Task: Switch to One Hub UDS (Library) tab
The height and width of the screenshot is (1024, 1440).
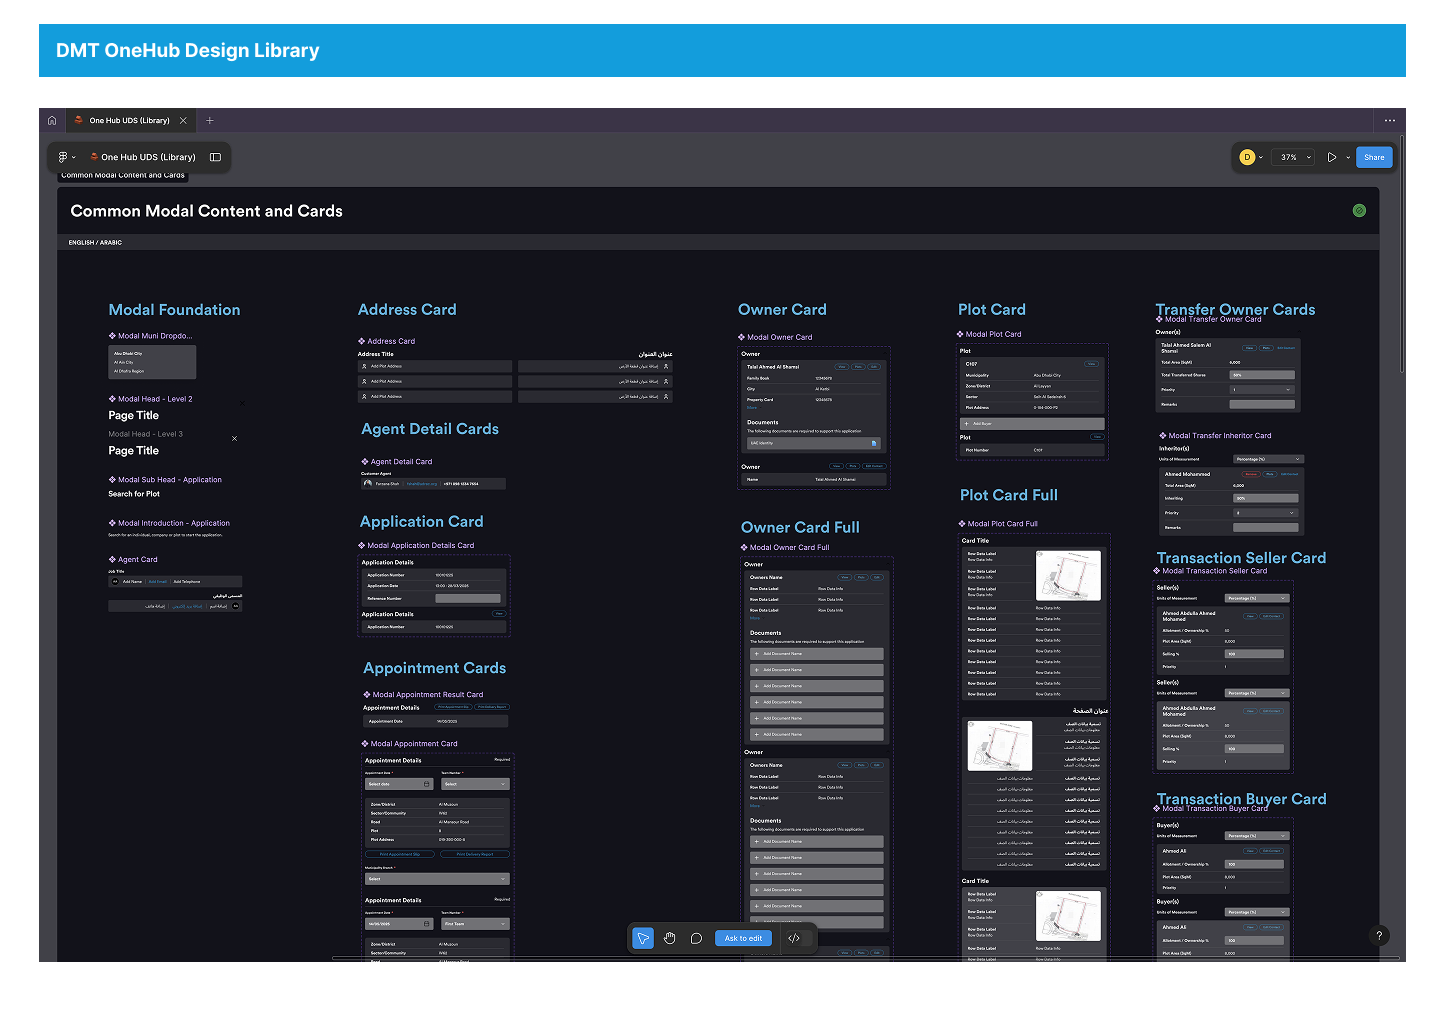Action: (129, 120)
